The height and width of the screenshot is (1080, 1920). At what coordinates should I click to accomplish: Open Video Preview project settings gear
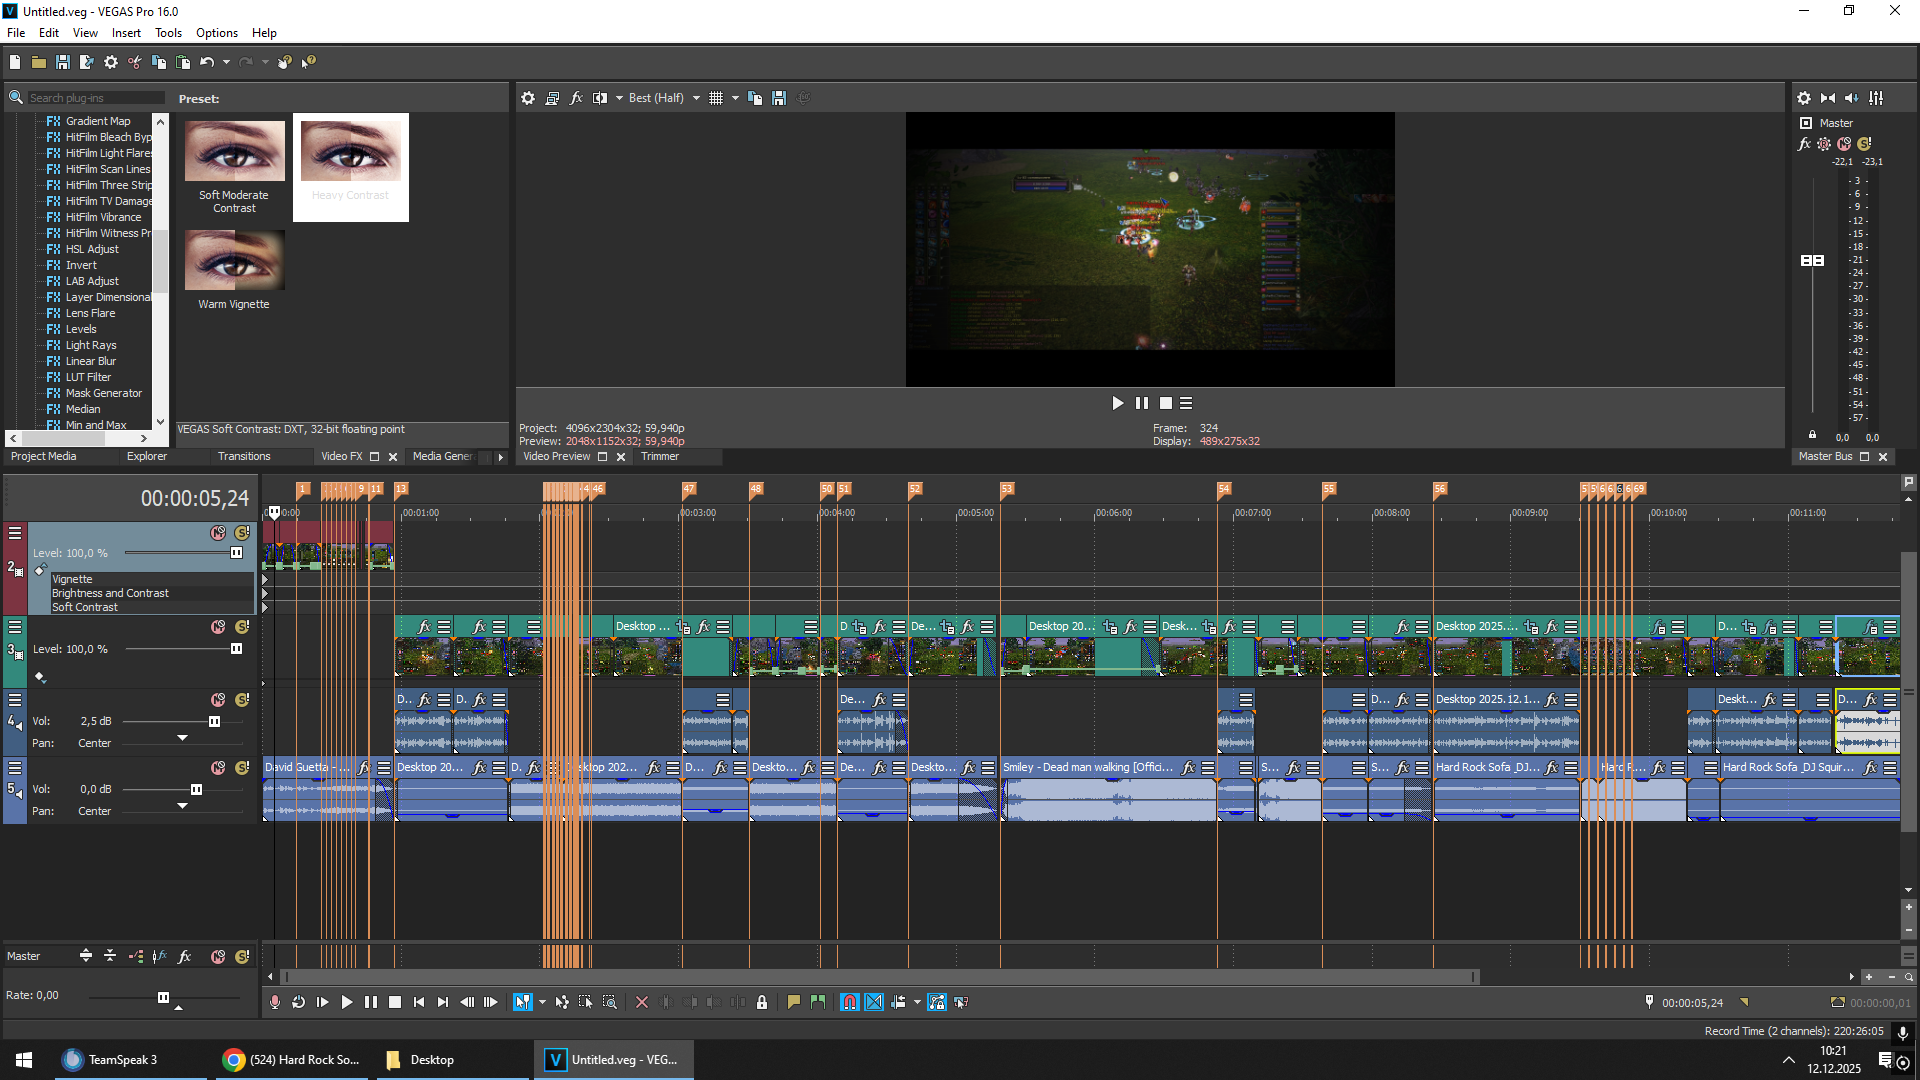click(528, 98)
